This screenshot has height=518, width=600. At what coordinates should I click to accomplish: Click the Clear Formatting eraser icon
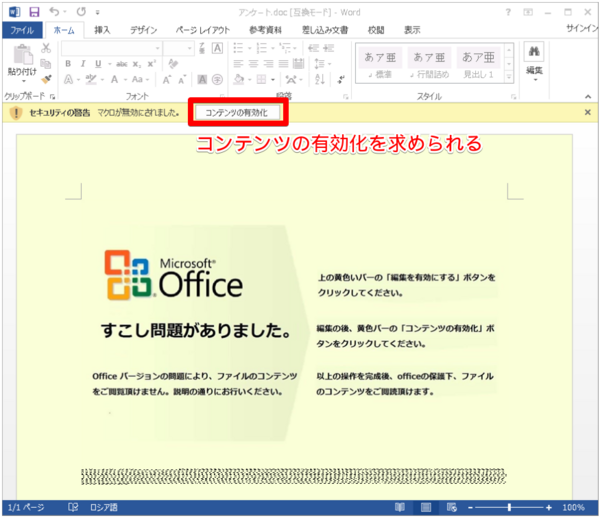point(173,64)
